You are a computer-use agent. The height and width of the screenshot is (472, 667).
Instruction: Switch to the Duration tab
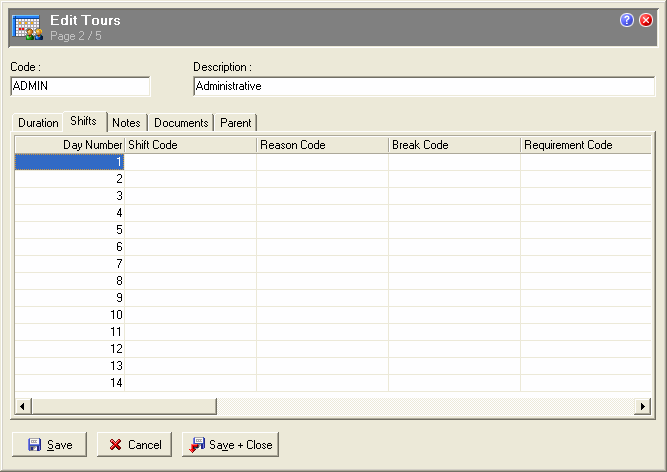click(38, 123)
